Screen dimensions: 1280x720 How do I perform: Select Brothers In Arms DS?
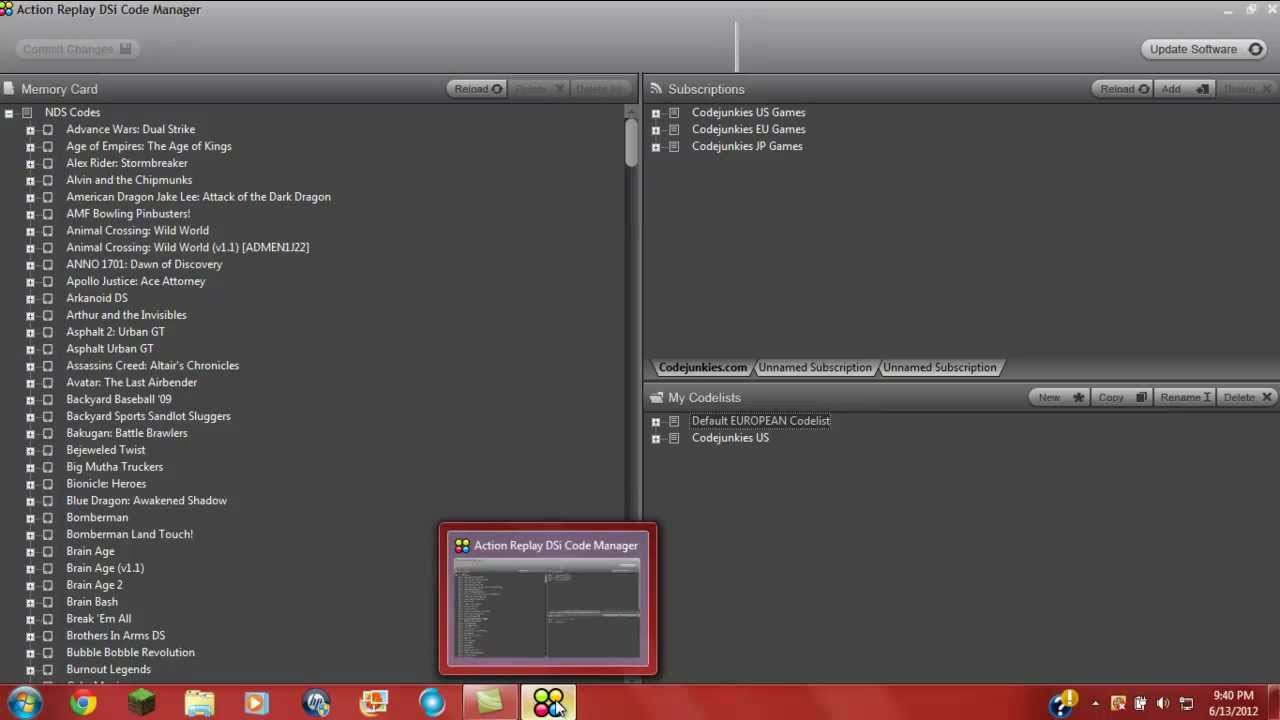coord(115,636)
